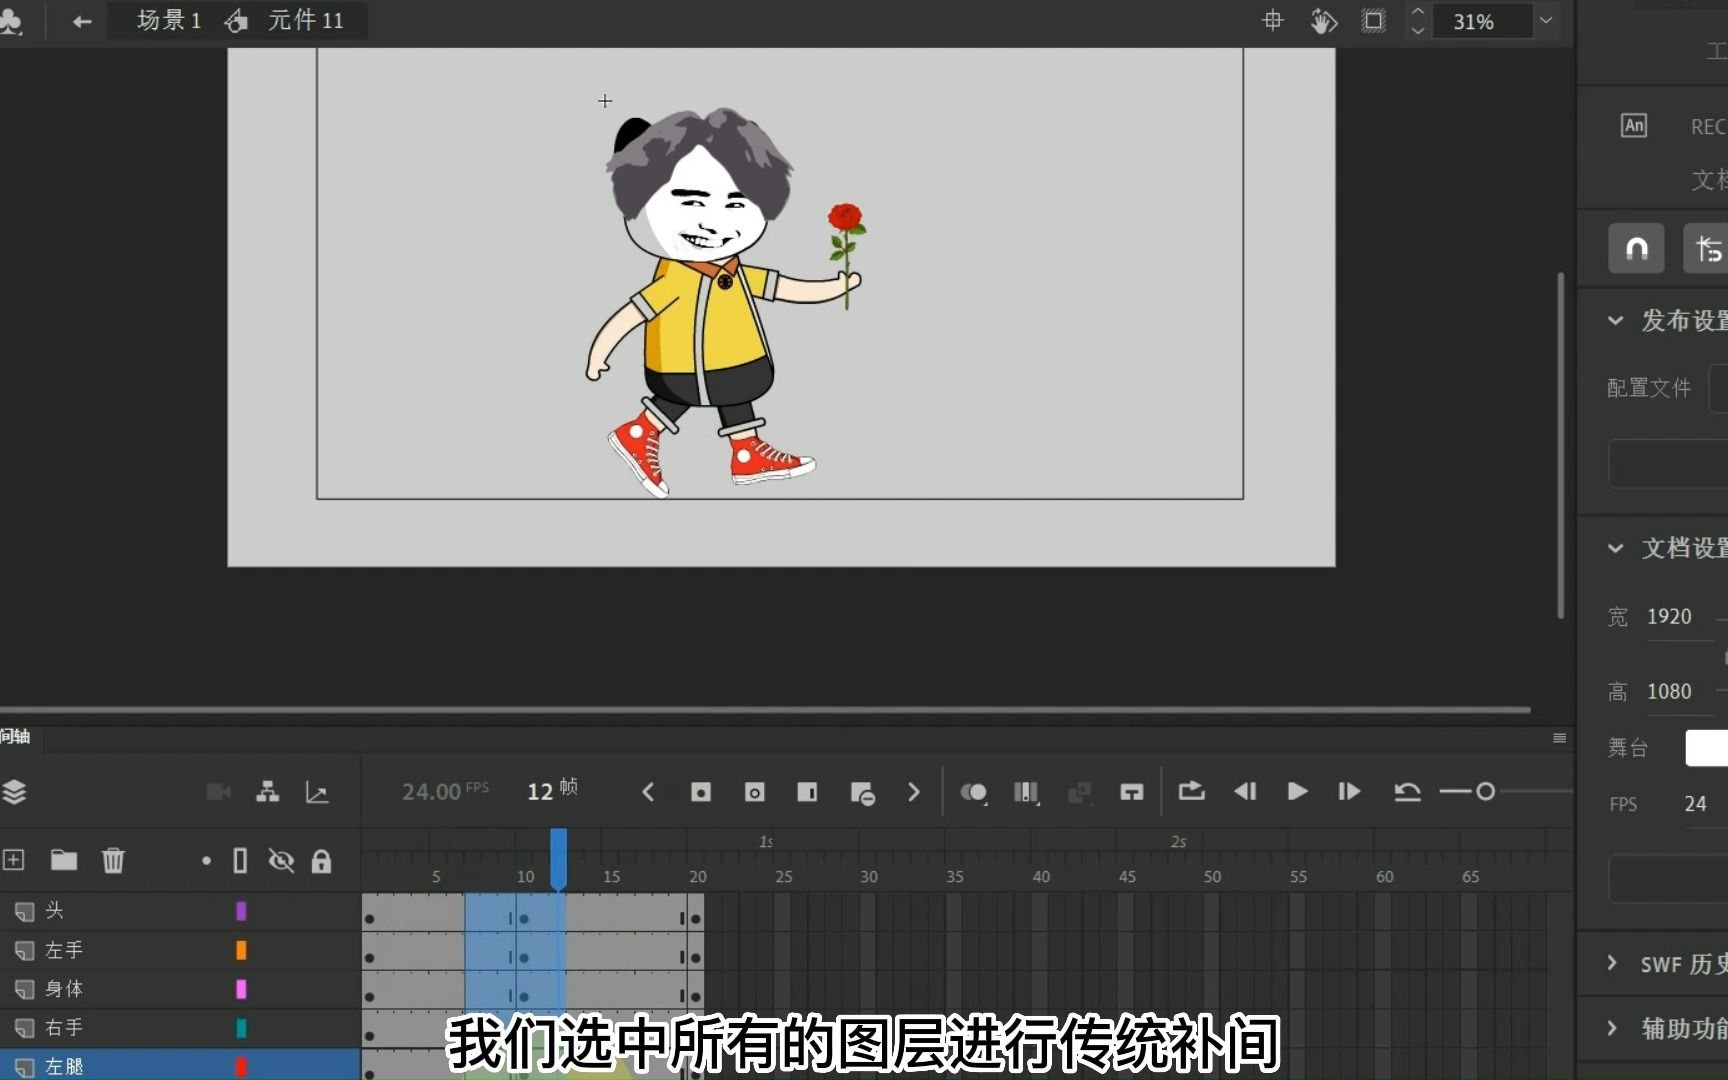Add a new layer to the timeline

[x=14, y=860]
